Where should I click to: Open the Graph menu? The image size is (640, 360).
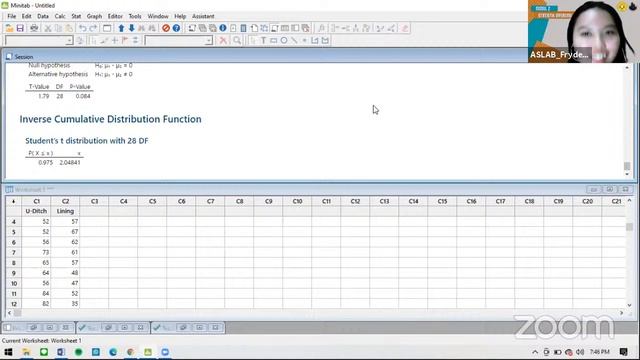point(94,16)
